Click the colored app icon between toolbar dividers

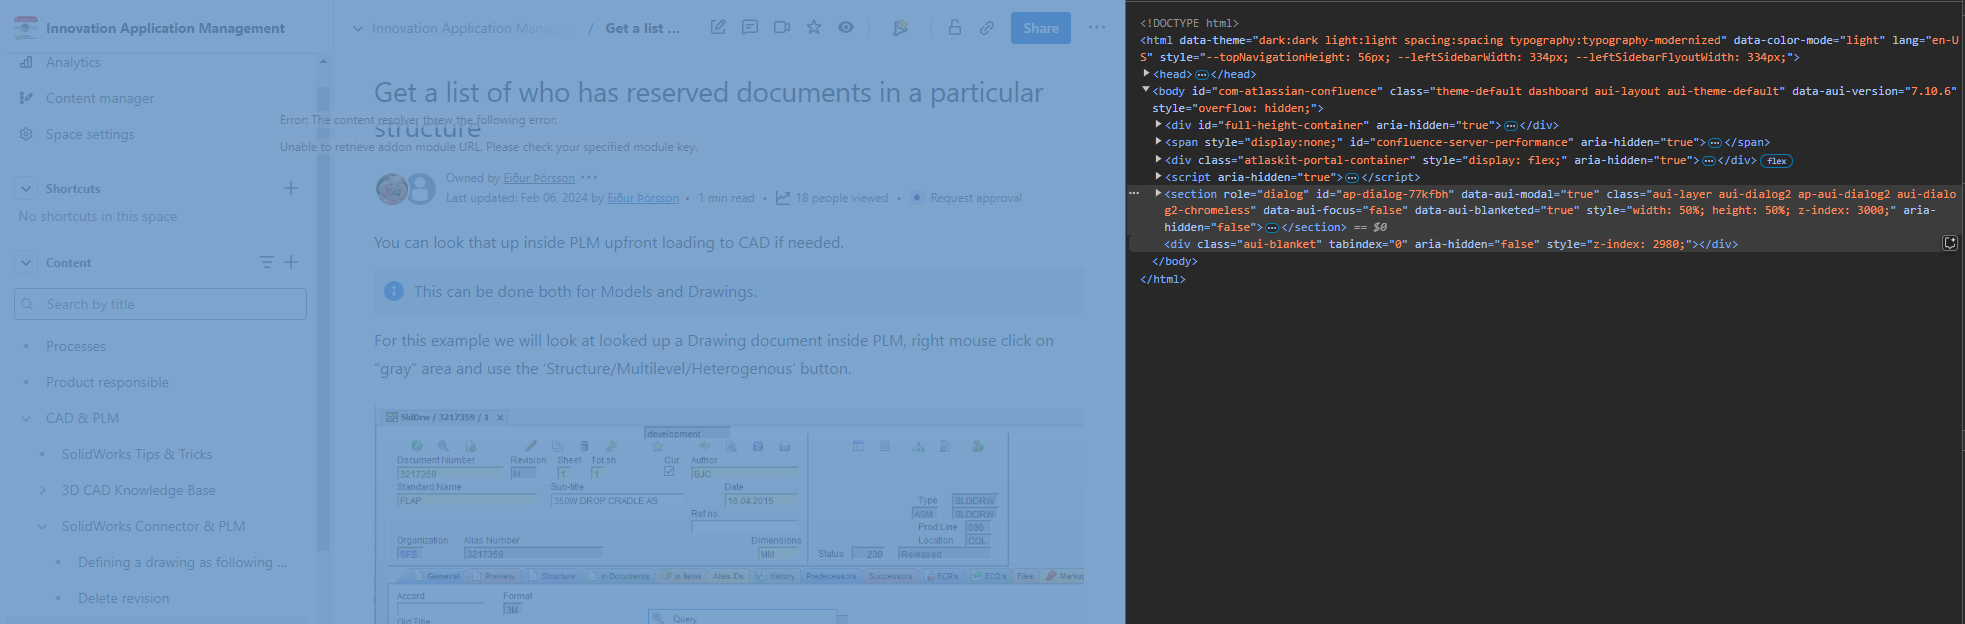click(900, 27)
